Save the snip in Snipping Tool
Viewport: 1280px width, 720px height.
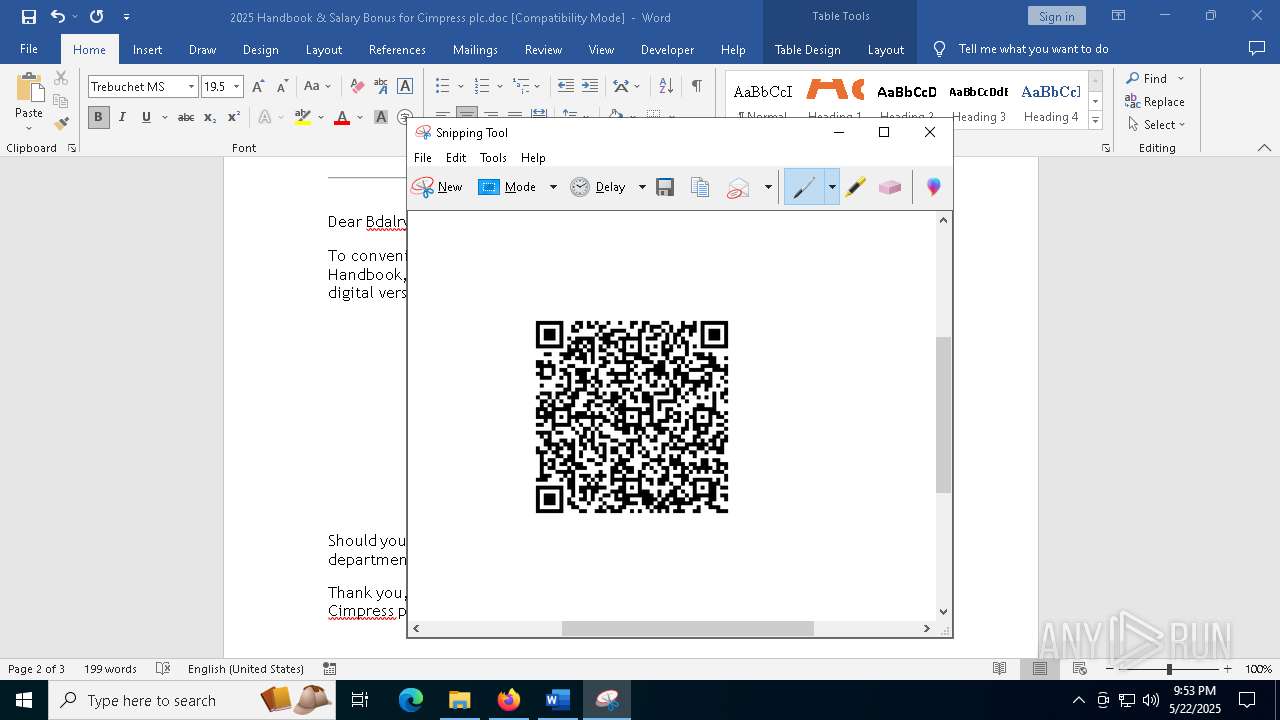click(x=665, y=187)
